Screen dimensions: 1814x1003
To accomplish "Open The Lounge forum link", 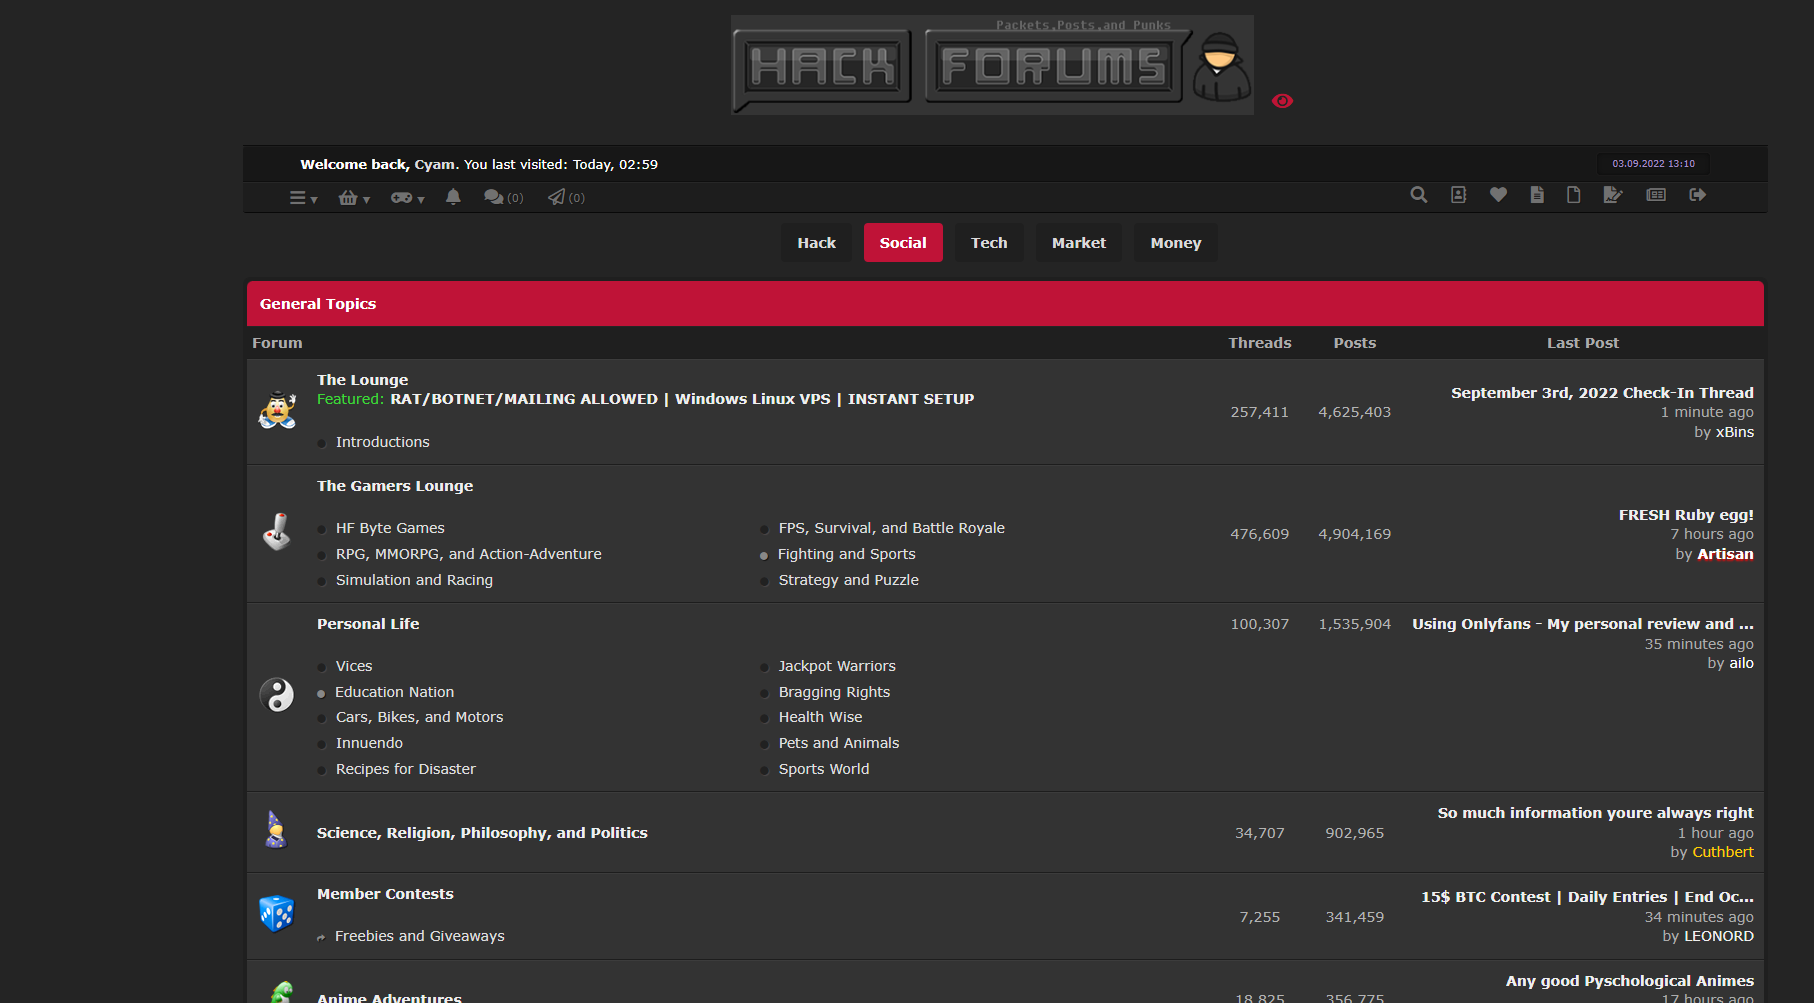I will 362,380.
